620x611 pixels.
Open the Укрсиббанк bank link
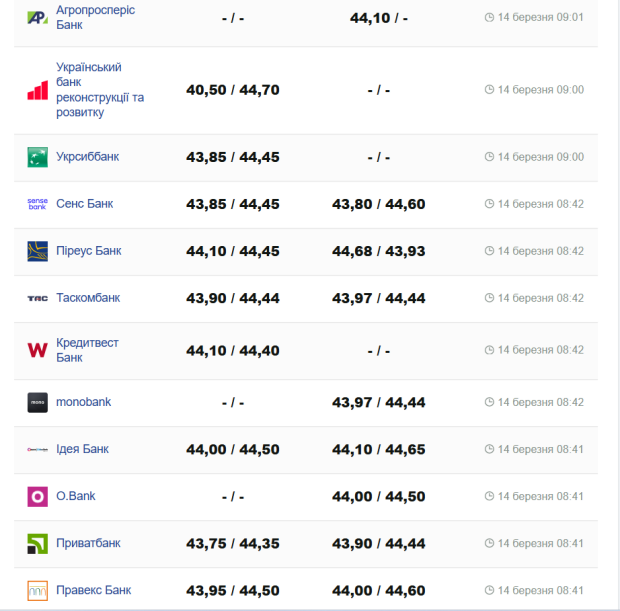pos(87,157)
